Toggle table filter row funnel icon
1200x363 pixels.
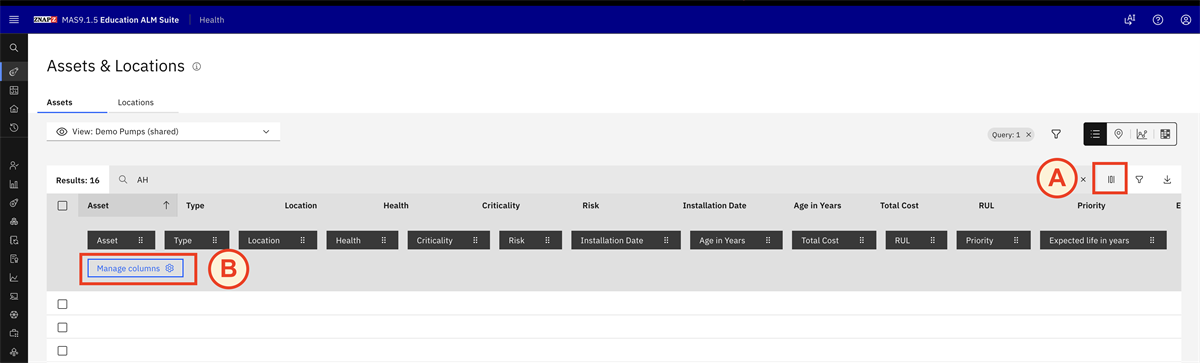(x=1139, y=180)
